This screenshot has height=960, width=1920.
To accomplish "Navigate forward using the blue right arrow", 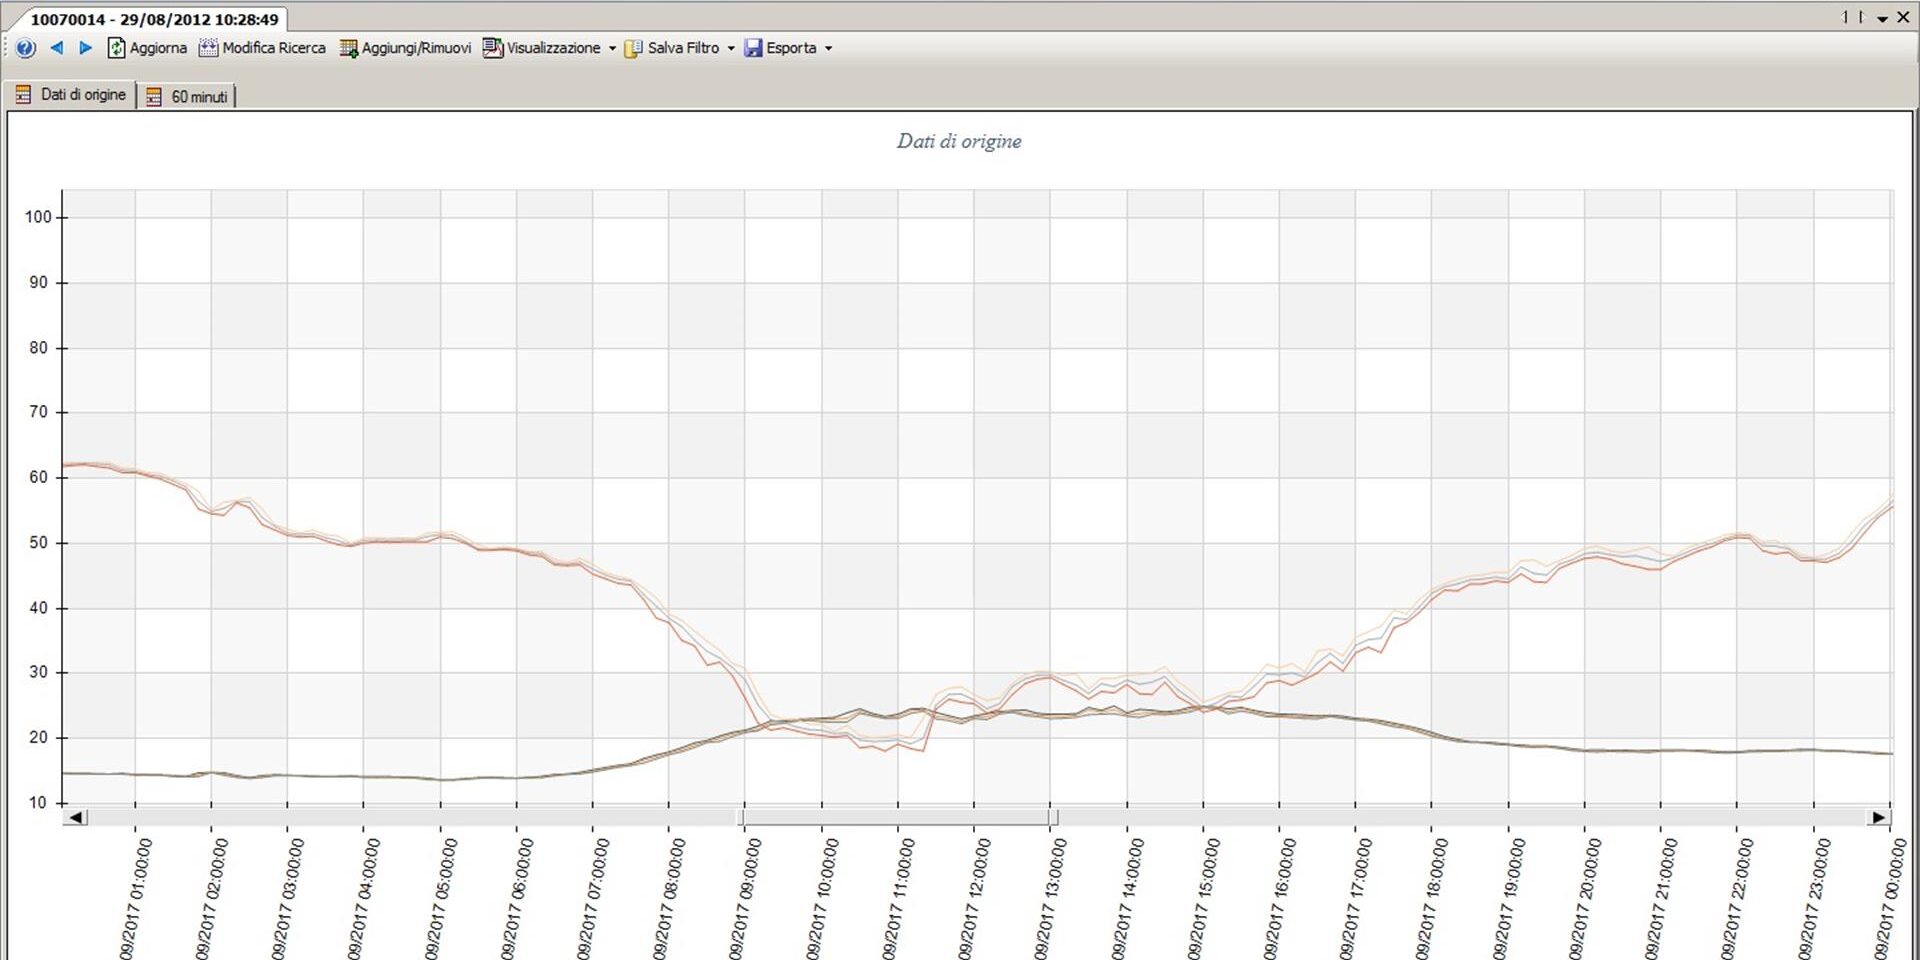I will click(85, 47).
